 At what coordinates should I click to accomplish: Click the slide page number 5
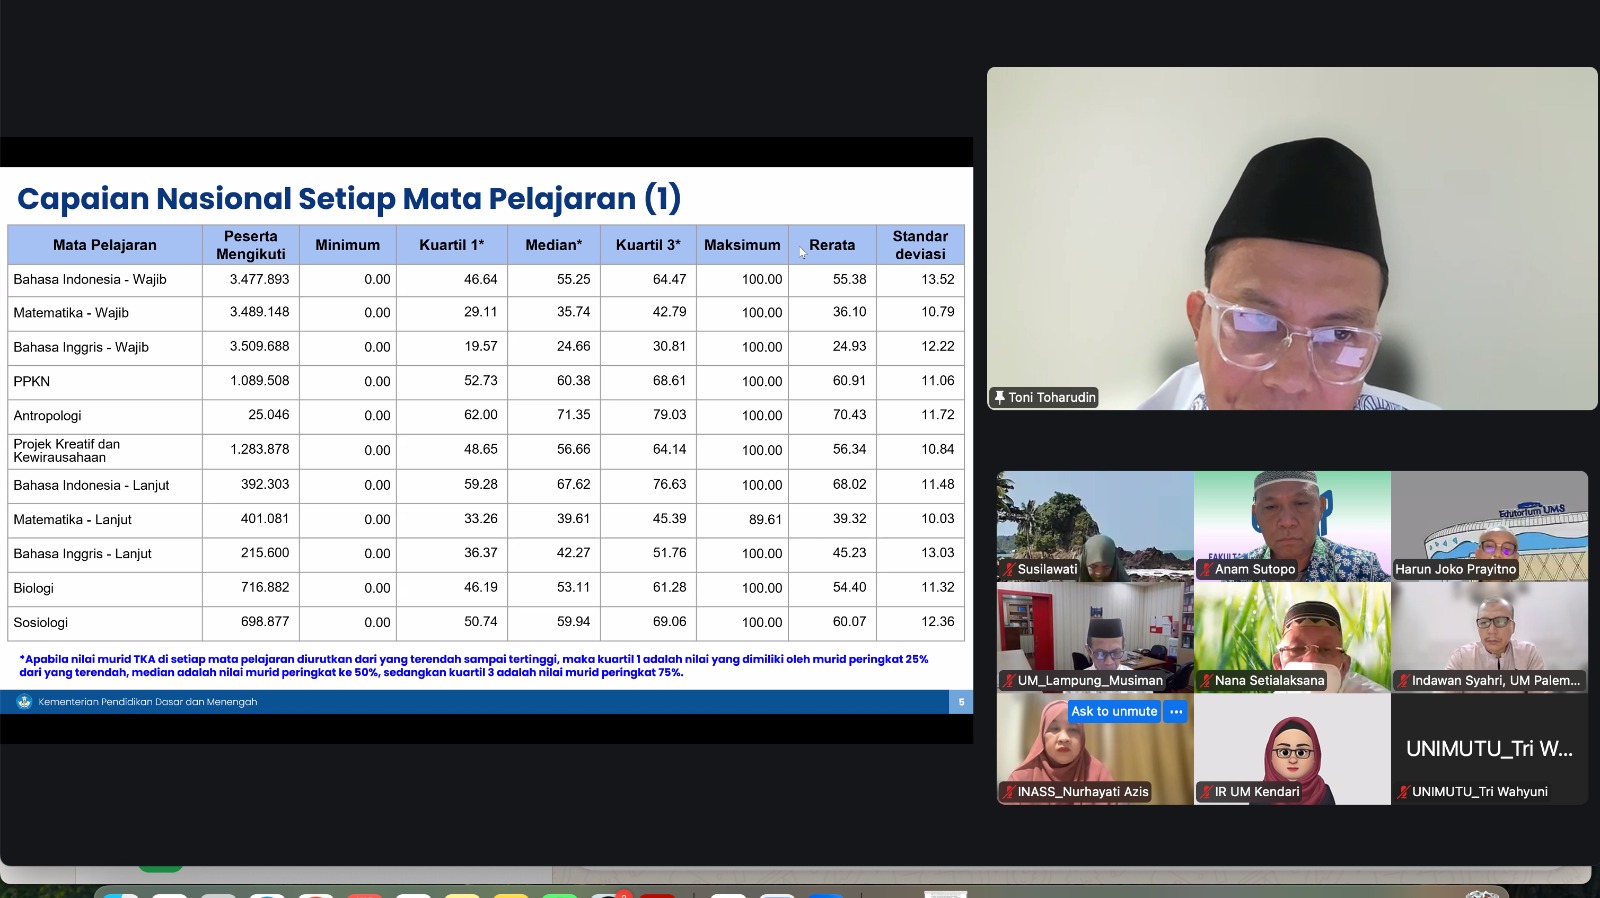click(x=961, y=702)
